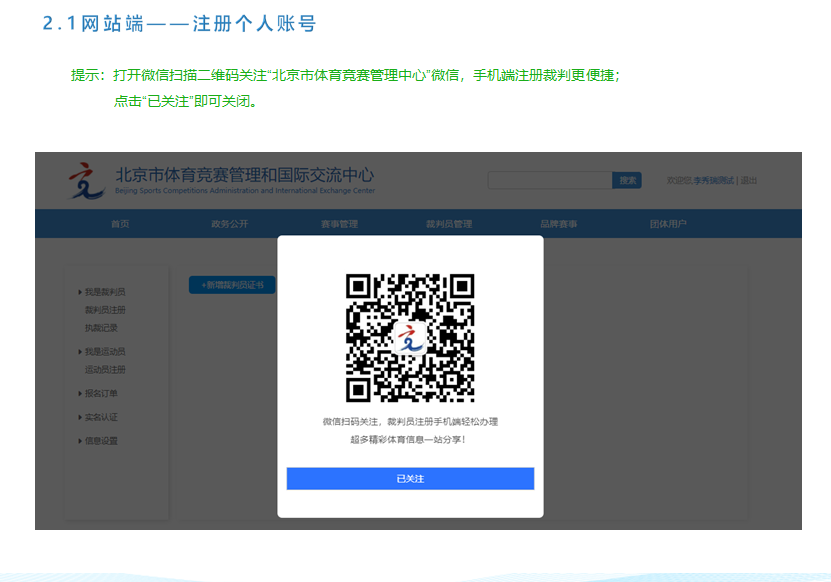Select 运动员注册 in the sidebar

pyautogui.click(x=105, y=369)
